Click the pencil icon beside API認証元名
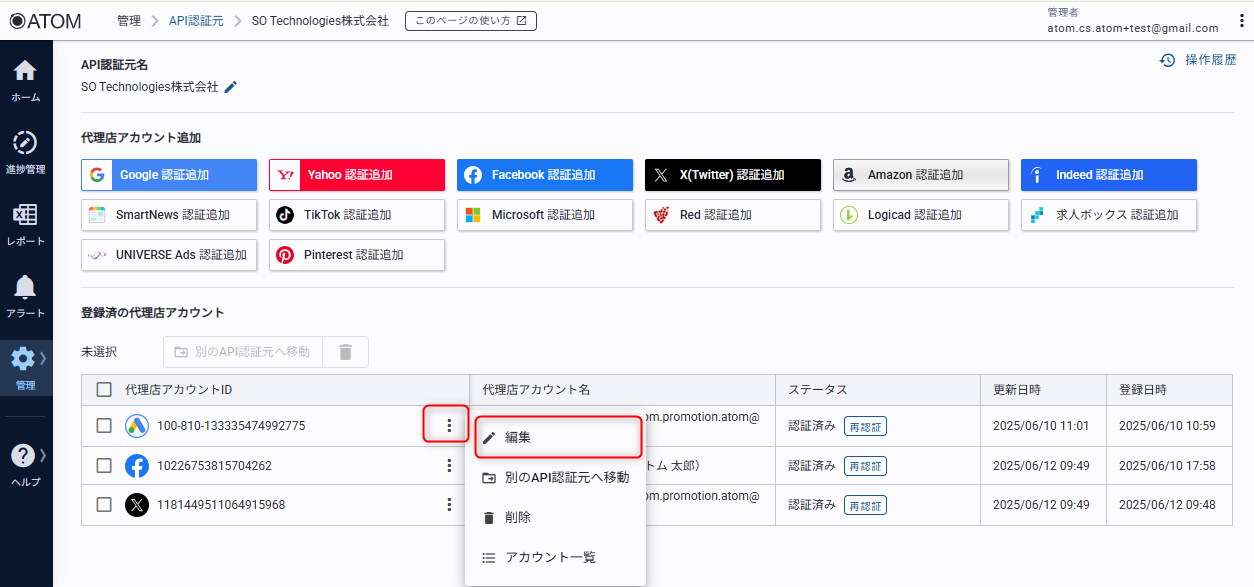Image resolution: width=1254 pixels, height=587 pixels. coord(231,87)
